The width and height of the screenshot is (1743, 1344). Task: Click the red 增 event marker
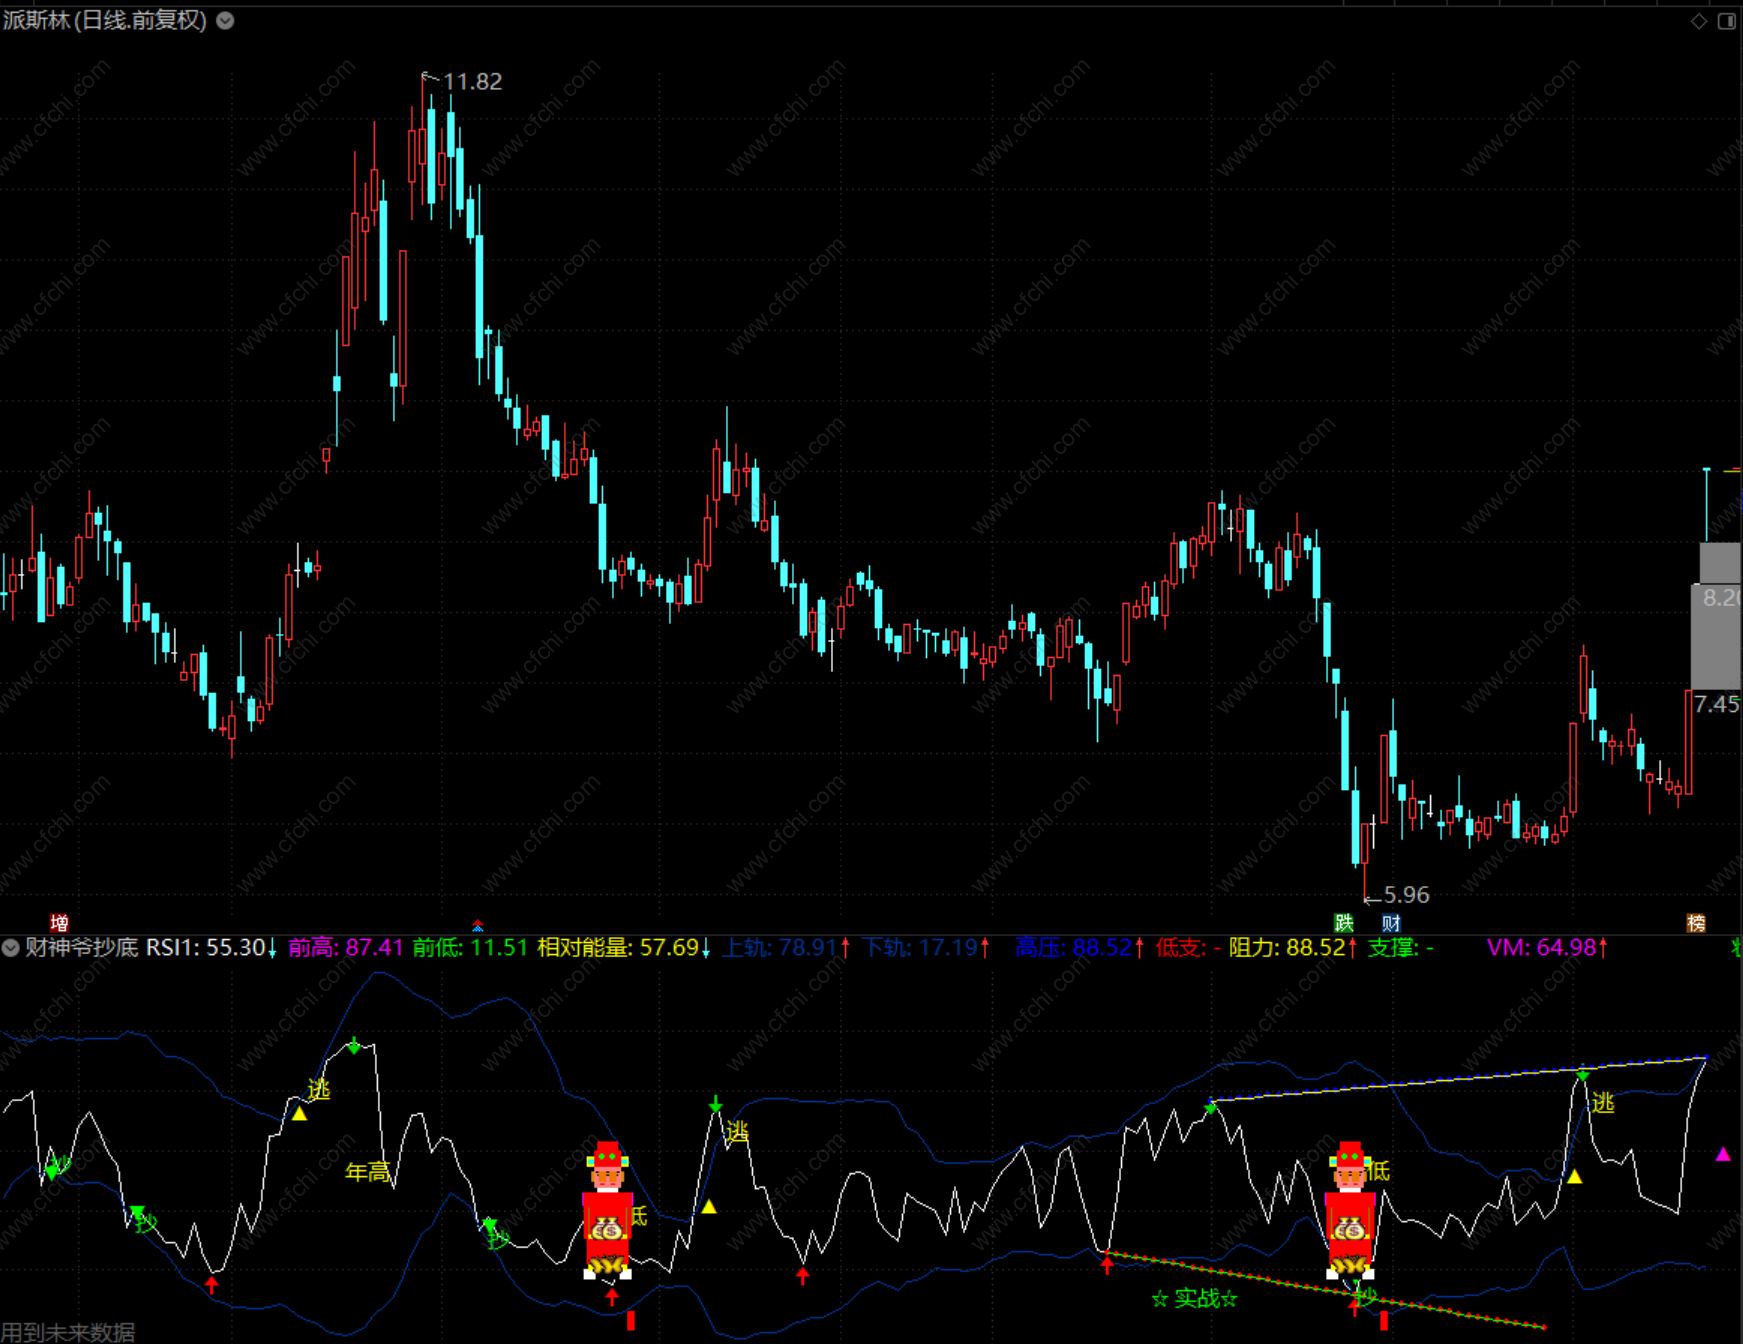coord(60,923)
